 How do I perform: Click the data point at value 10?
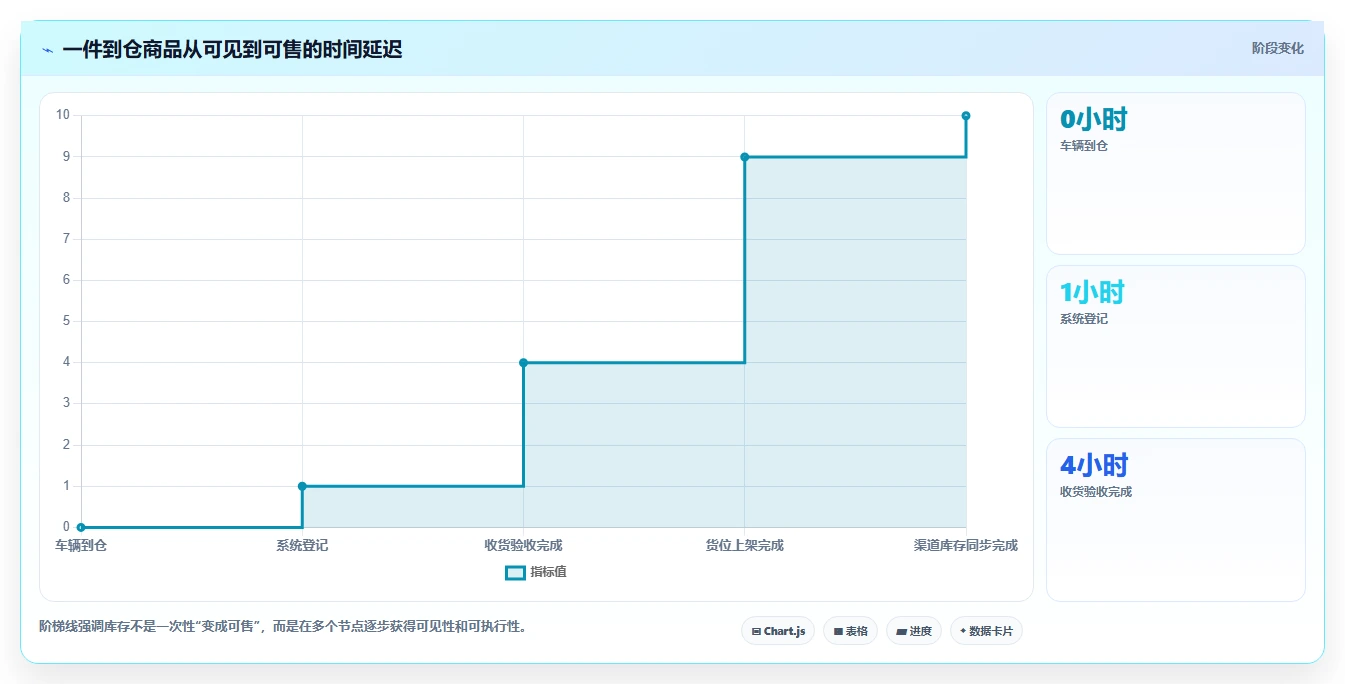966,116
